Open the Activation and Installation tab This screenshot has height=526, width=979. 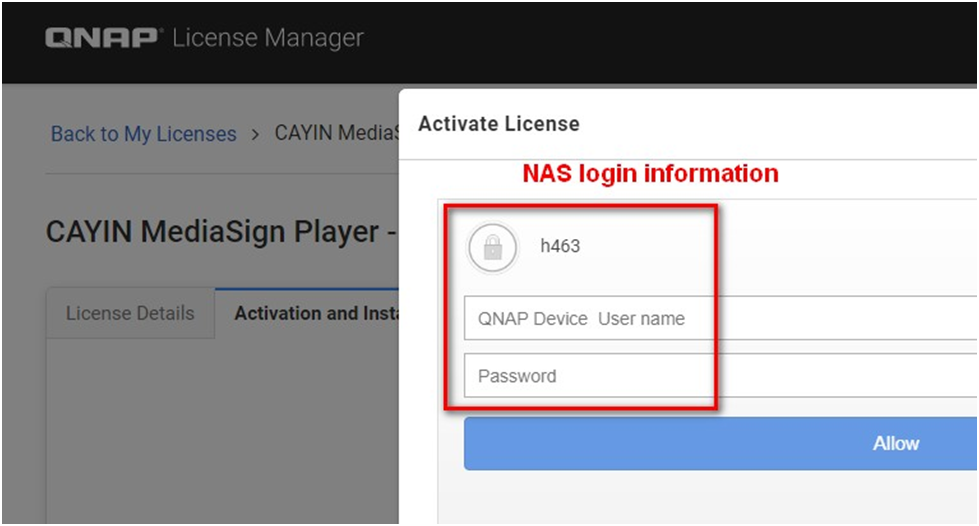point(310,314)
